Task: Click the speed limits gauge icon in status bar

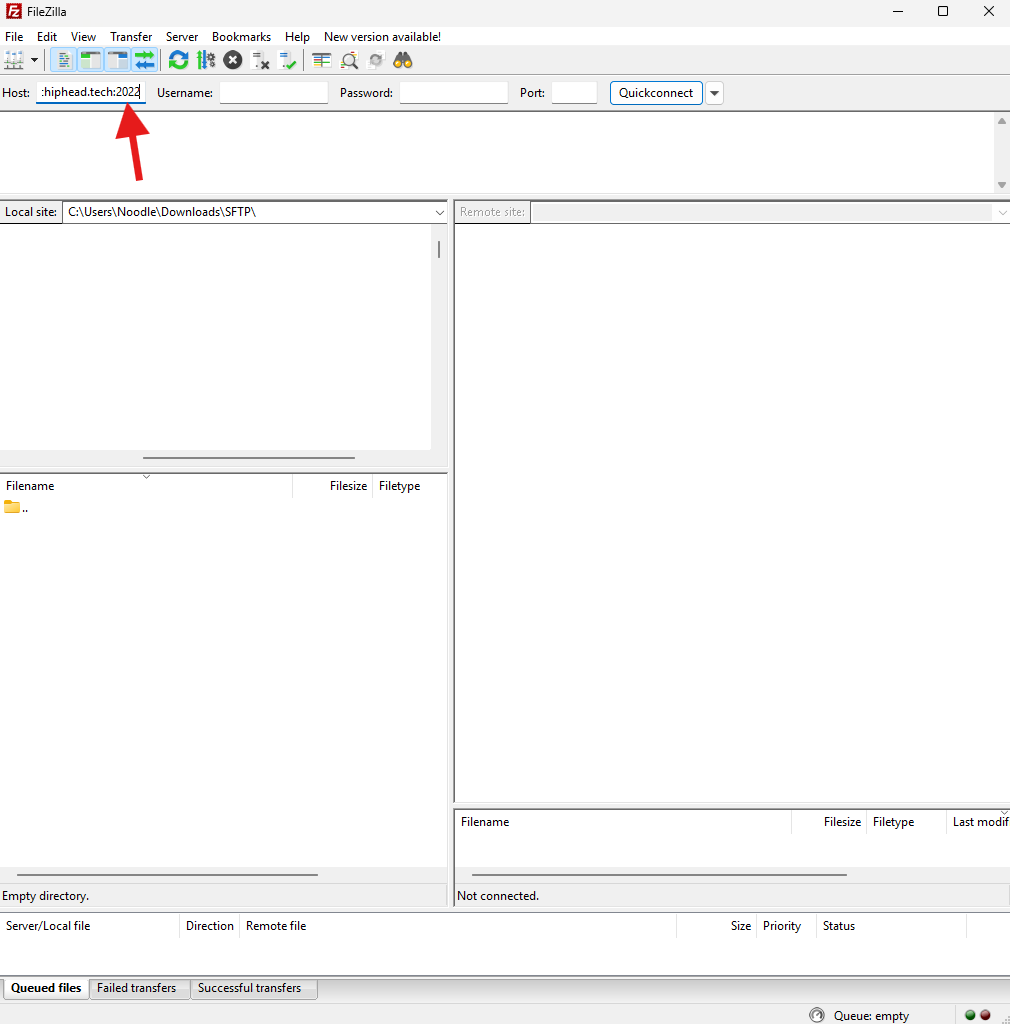Action: (817, 1015)
